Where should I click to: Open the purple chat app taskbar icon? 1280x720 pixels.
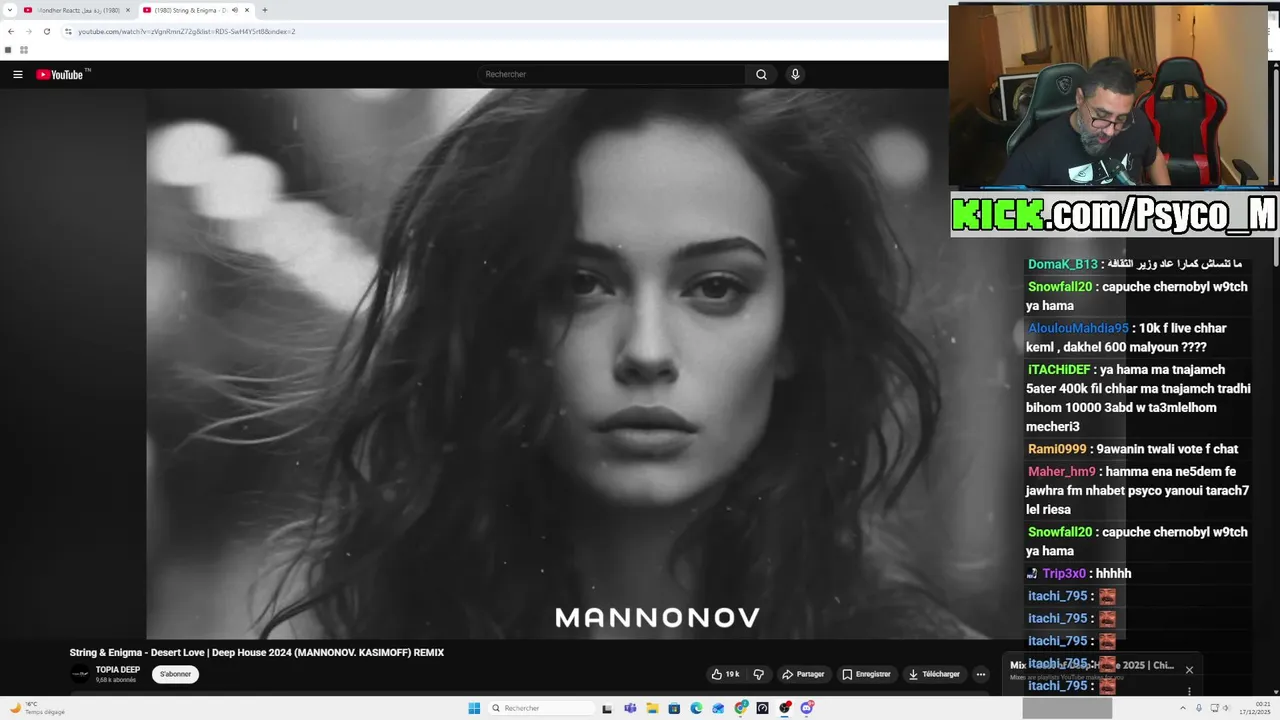(x=807, y=708)
